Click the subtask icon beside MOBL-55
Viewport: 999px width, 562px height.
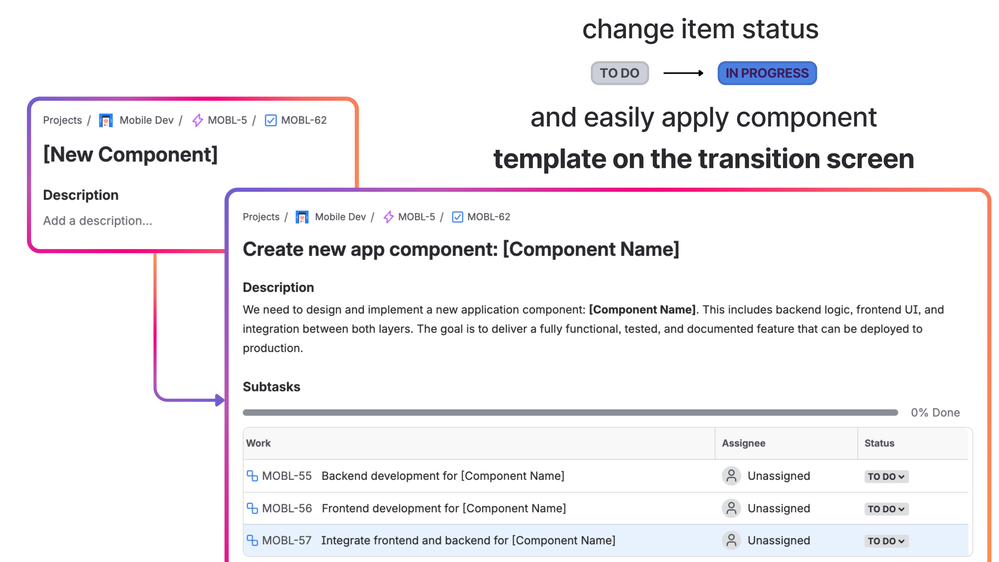pyautogui.click(x=252, y=476)
